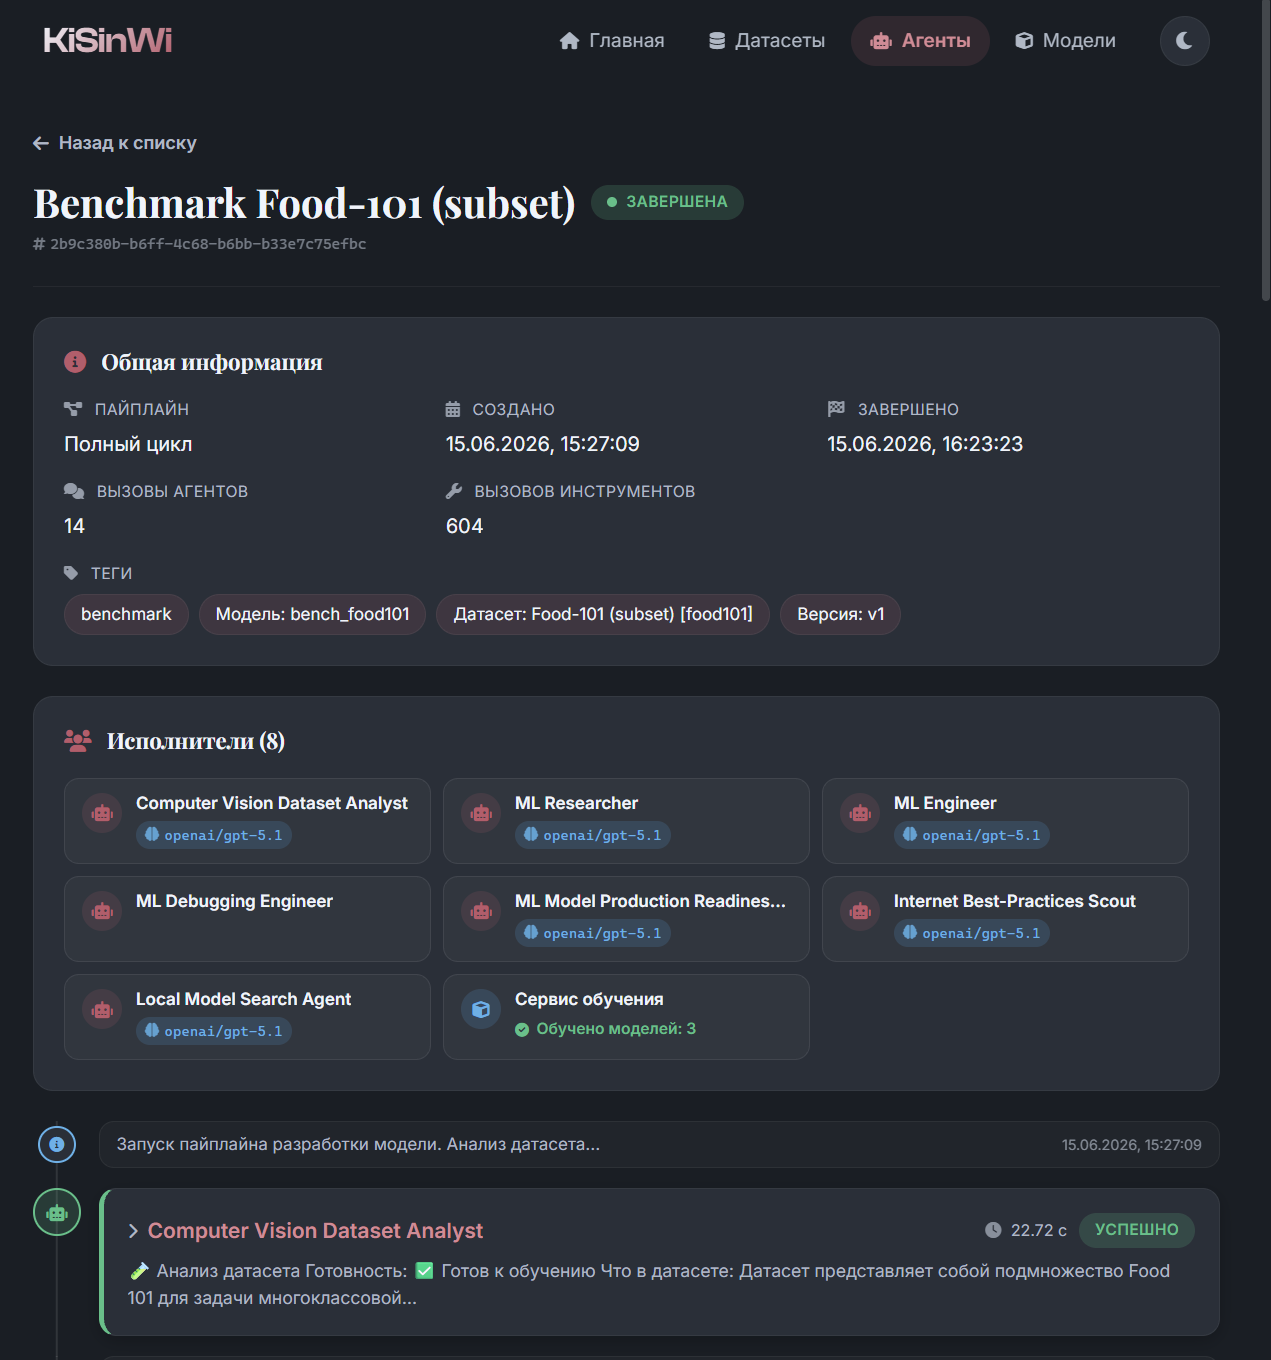Click the ЗАВЕРШЕНА status badge
The width and height of the screenshot is (1271, 1360).
[667, 202]
